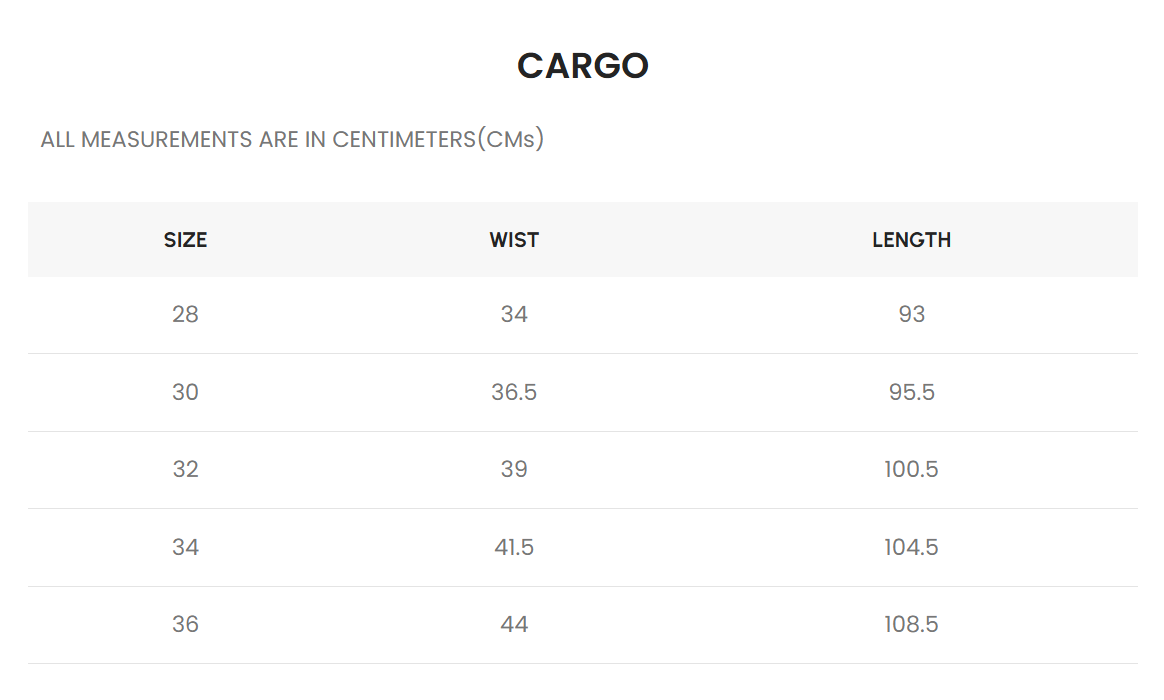Click waist value 34 for size 28
This screenshot has height=700, width=1164.
tap(514, 315)
